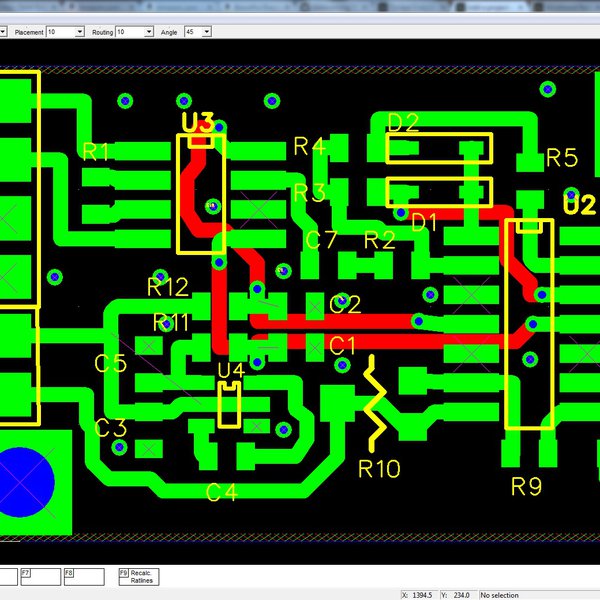The height and width of the screenshot is (600, 600).
Task: Select the U2 component label
Action: [580, 205]
